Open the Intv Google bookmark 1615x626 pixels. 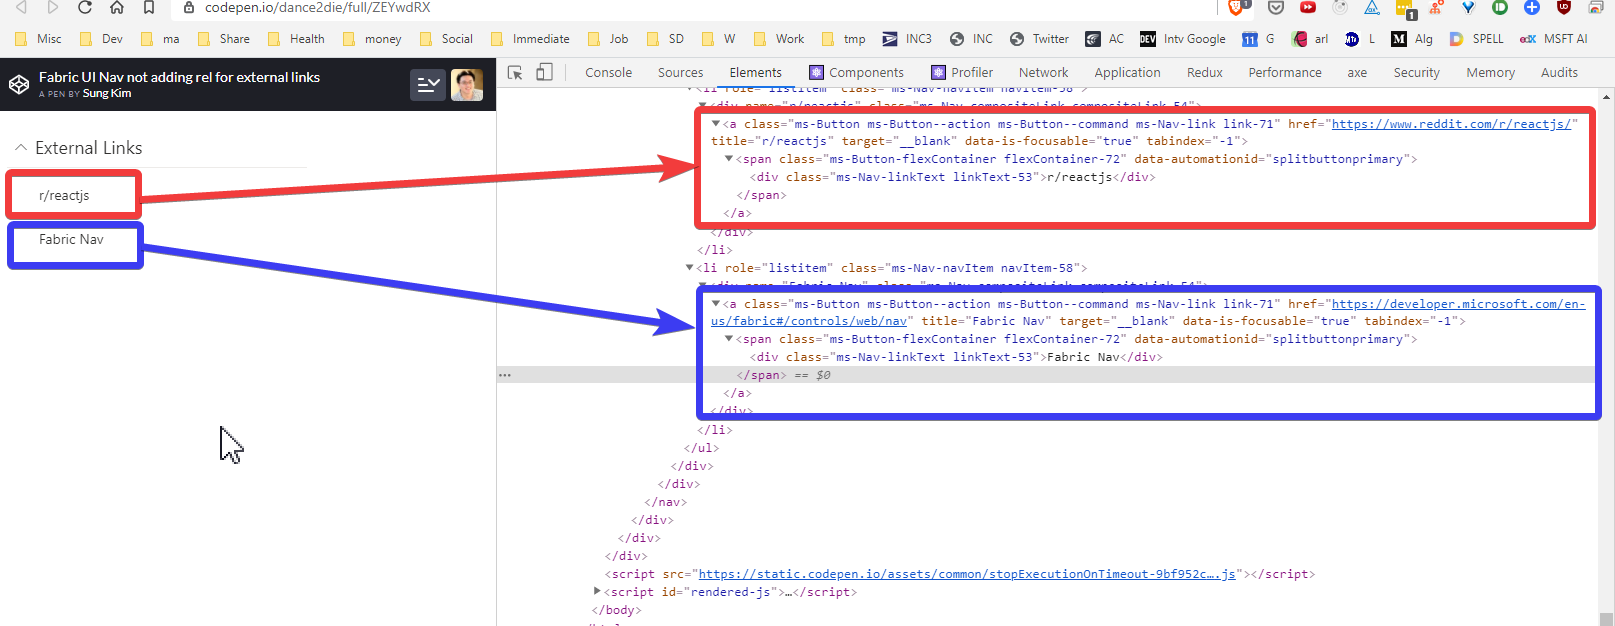point(1183,39)
